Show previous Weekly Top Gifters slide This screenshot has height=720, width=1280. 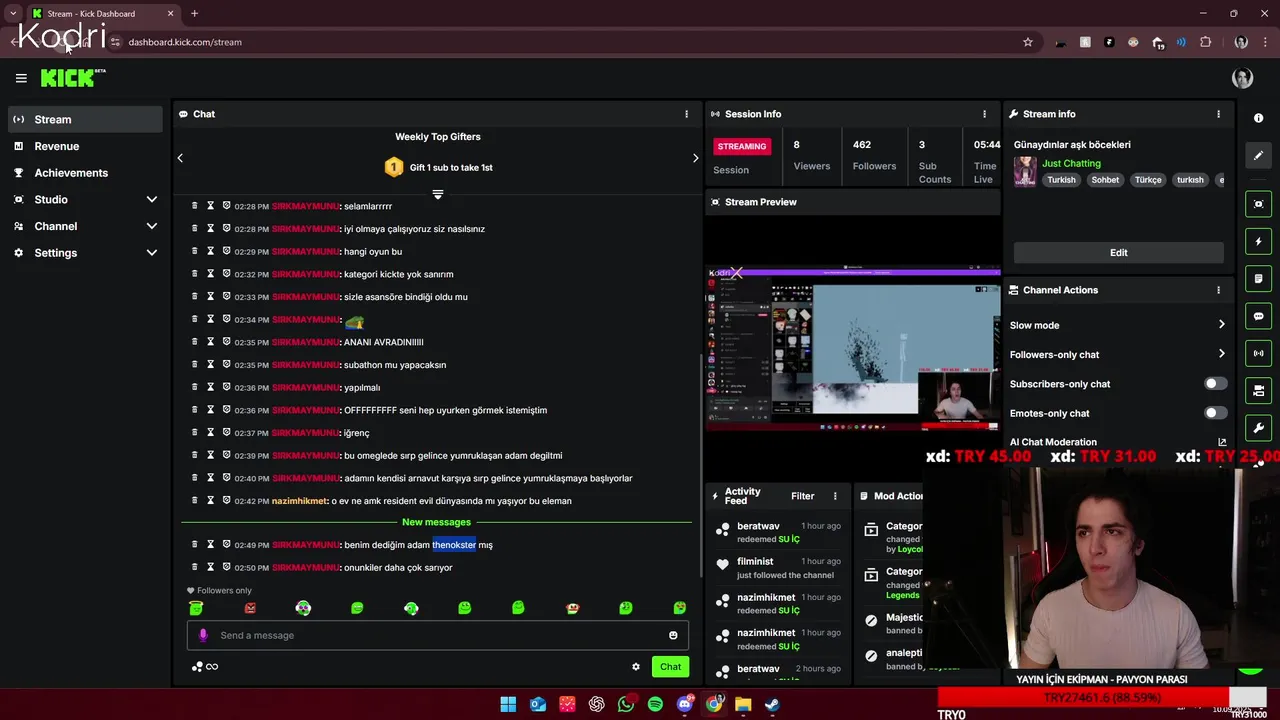pos(180,158)
